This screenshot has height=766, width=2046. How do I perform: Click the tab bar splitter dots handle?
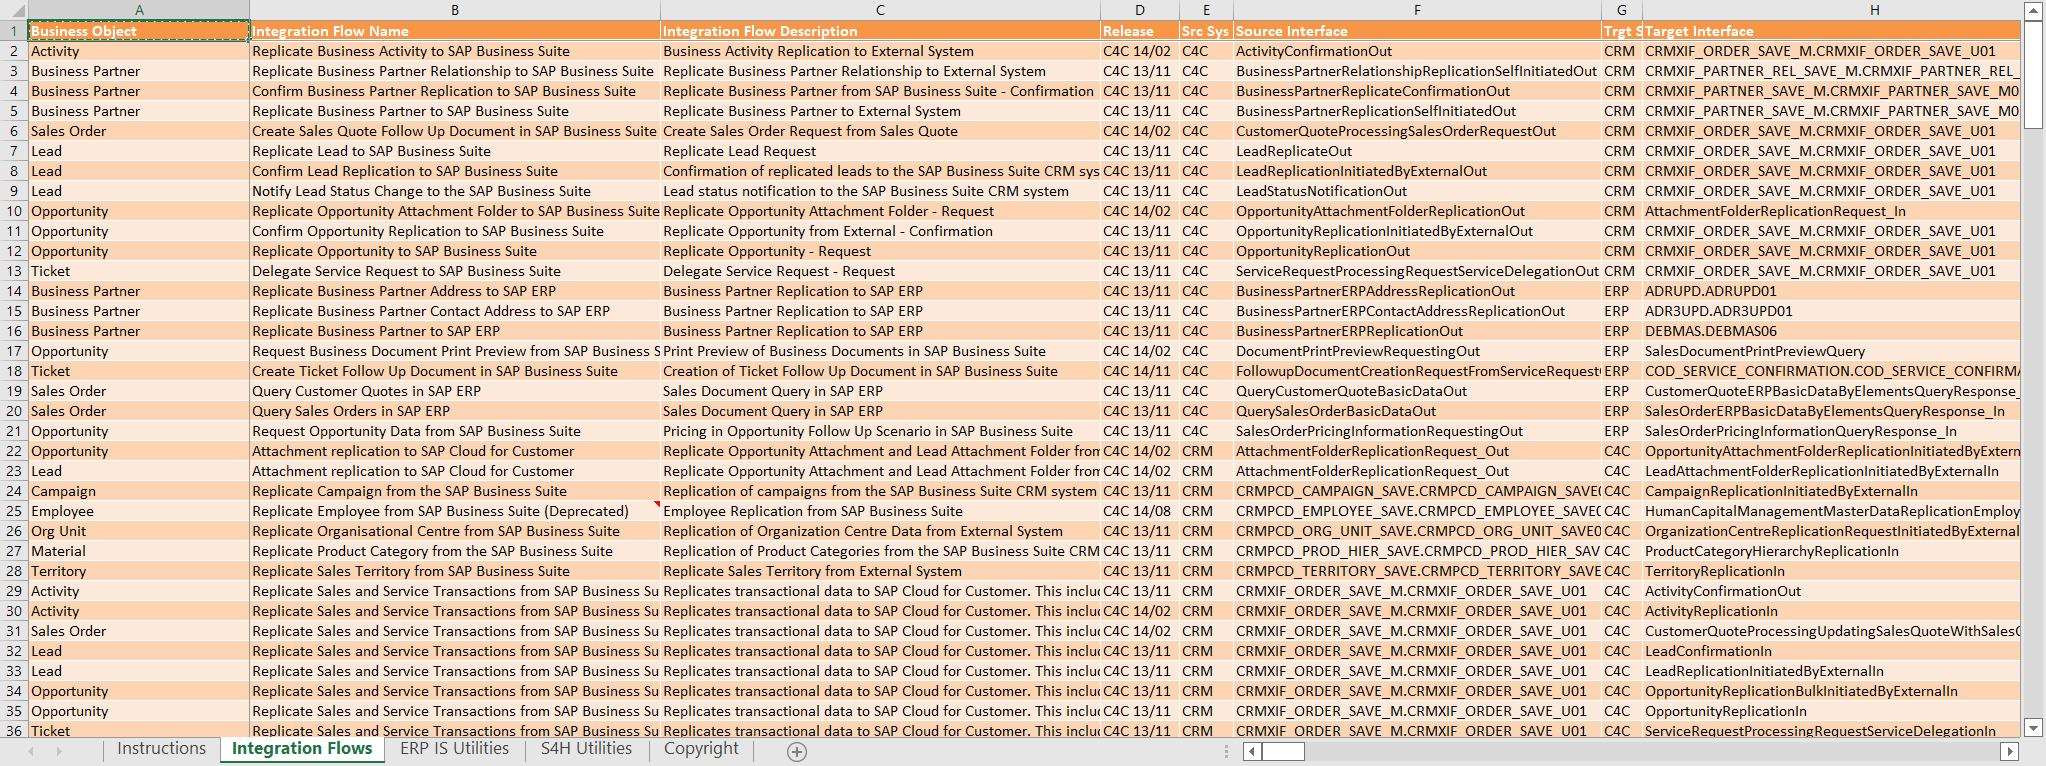1226,751
